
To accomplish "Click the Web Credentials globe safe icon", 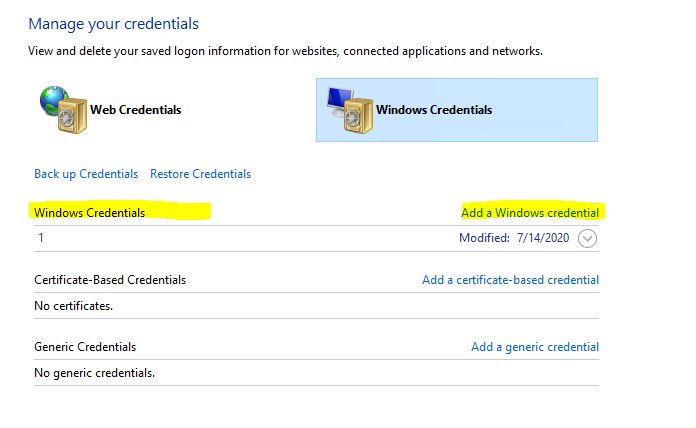I will coord(63,110).
